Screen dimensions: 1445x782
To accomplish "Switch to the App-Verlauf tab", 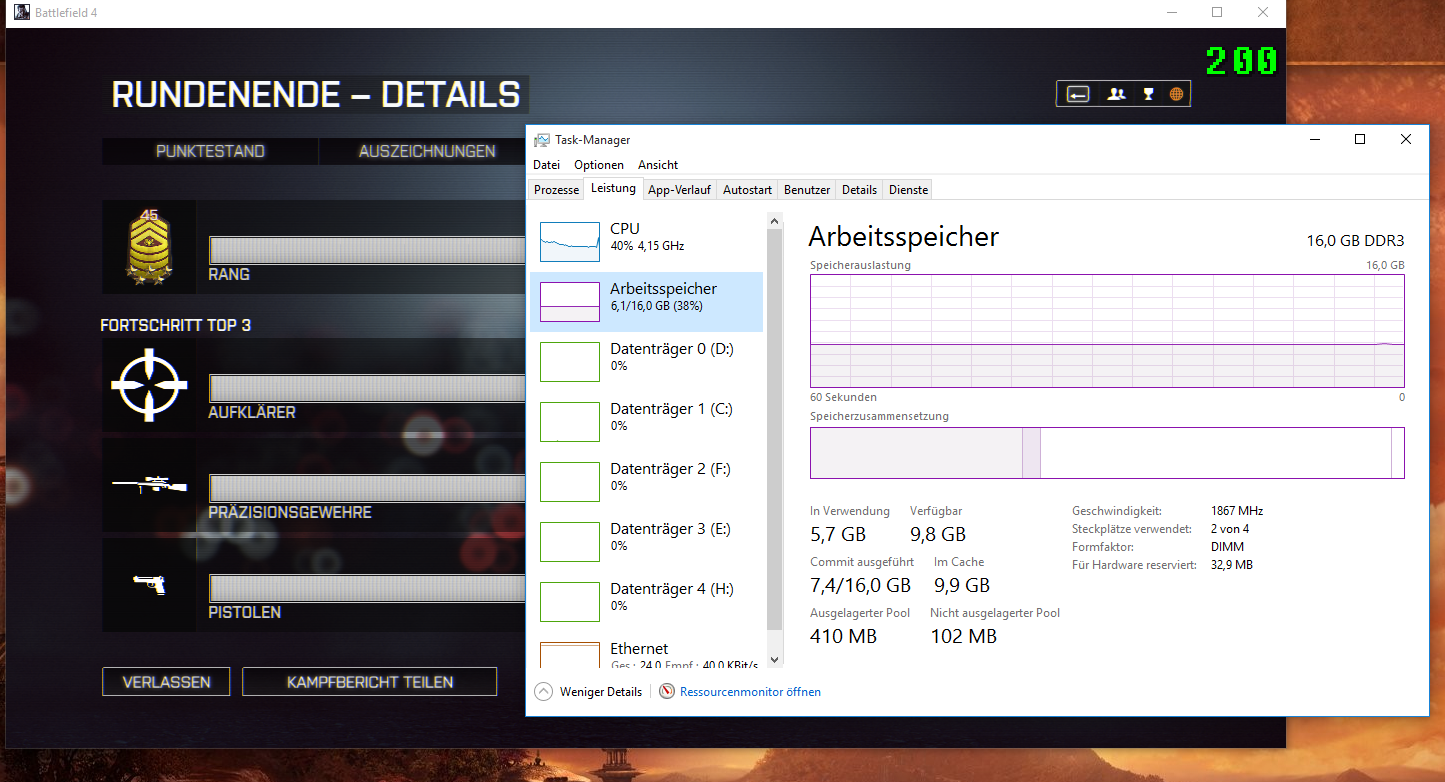I will pos(679,190).
